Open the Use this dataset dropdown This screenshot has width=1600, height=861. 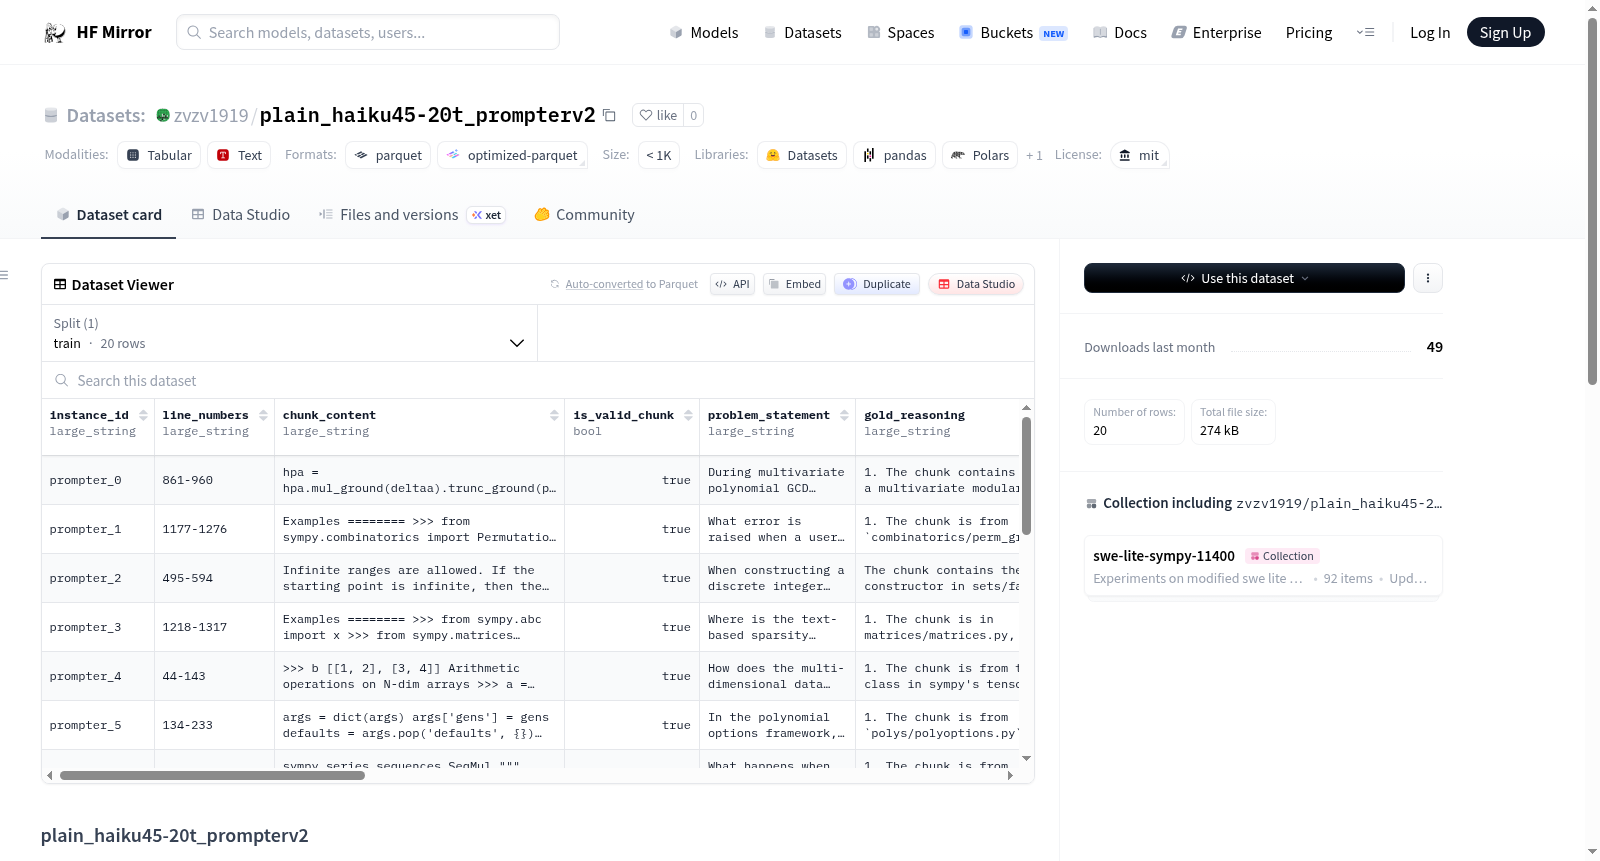[x=1244, y=278]
